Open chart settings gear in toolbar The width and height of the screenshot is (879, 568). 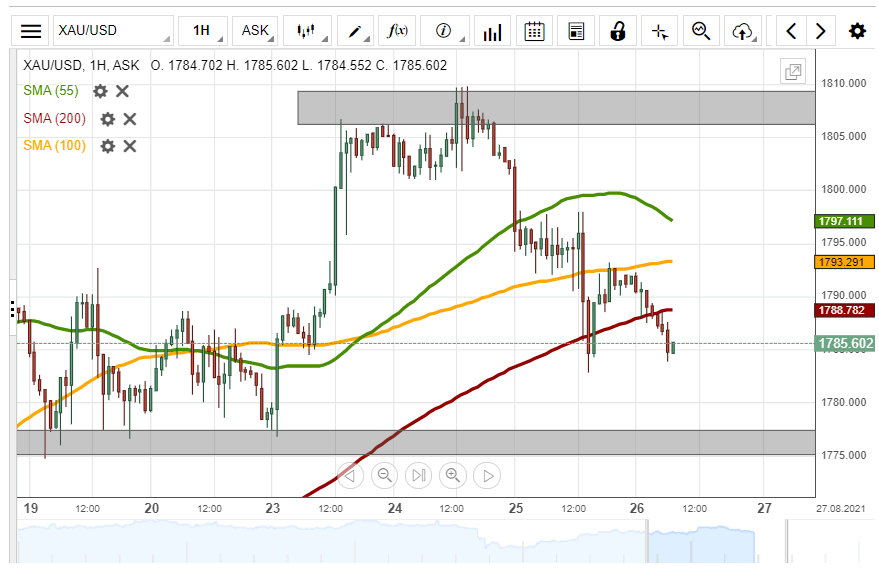857,31
